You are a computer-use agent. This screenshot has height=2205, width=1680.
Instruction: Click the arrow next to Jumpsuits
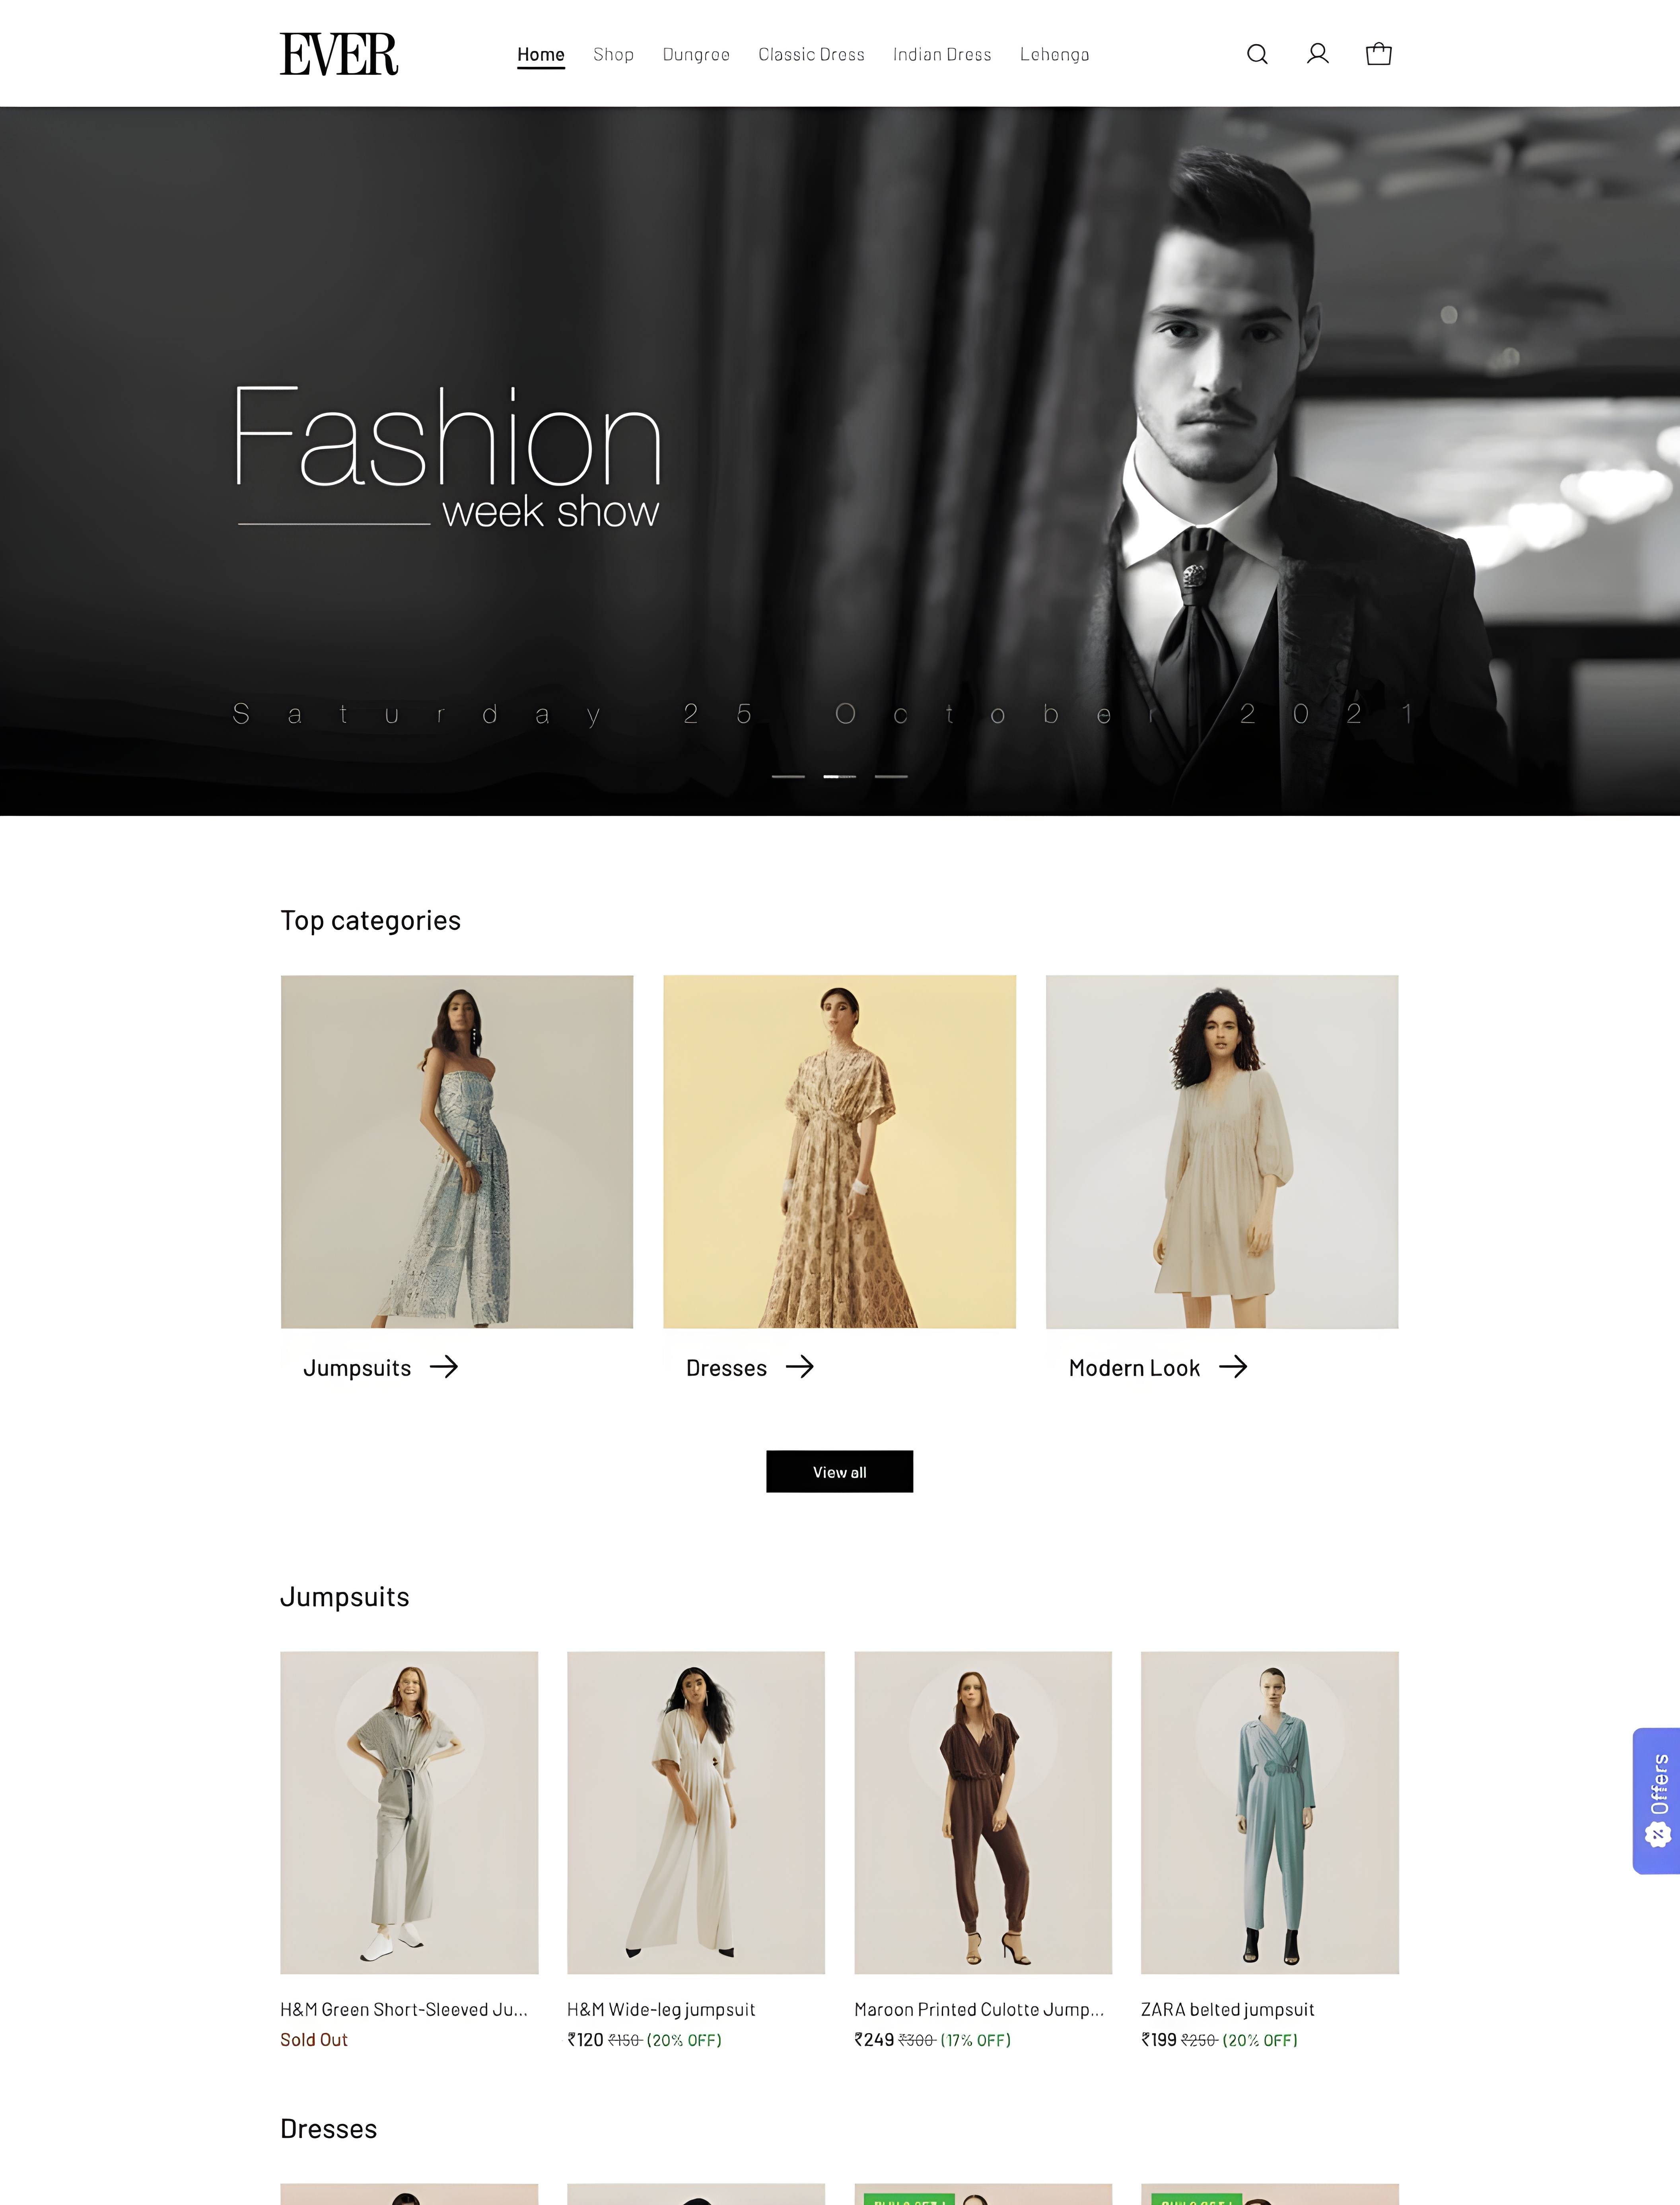[444, 1367]
